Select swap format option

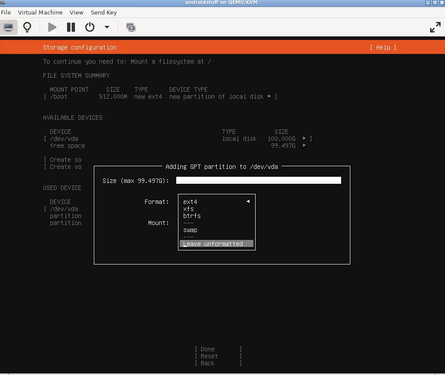(x=217, y=230)
